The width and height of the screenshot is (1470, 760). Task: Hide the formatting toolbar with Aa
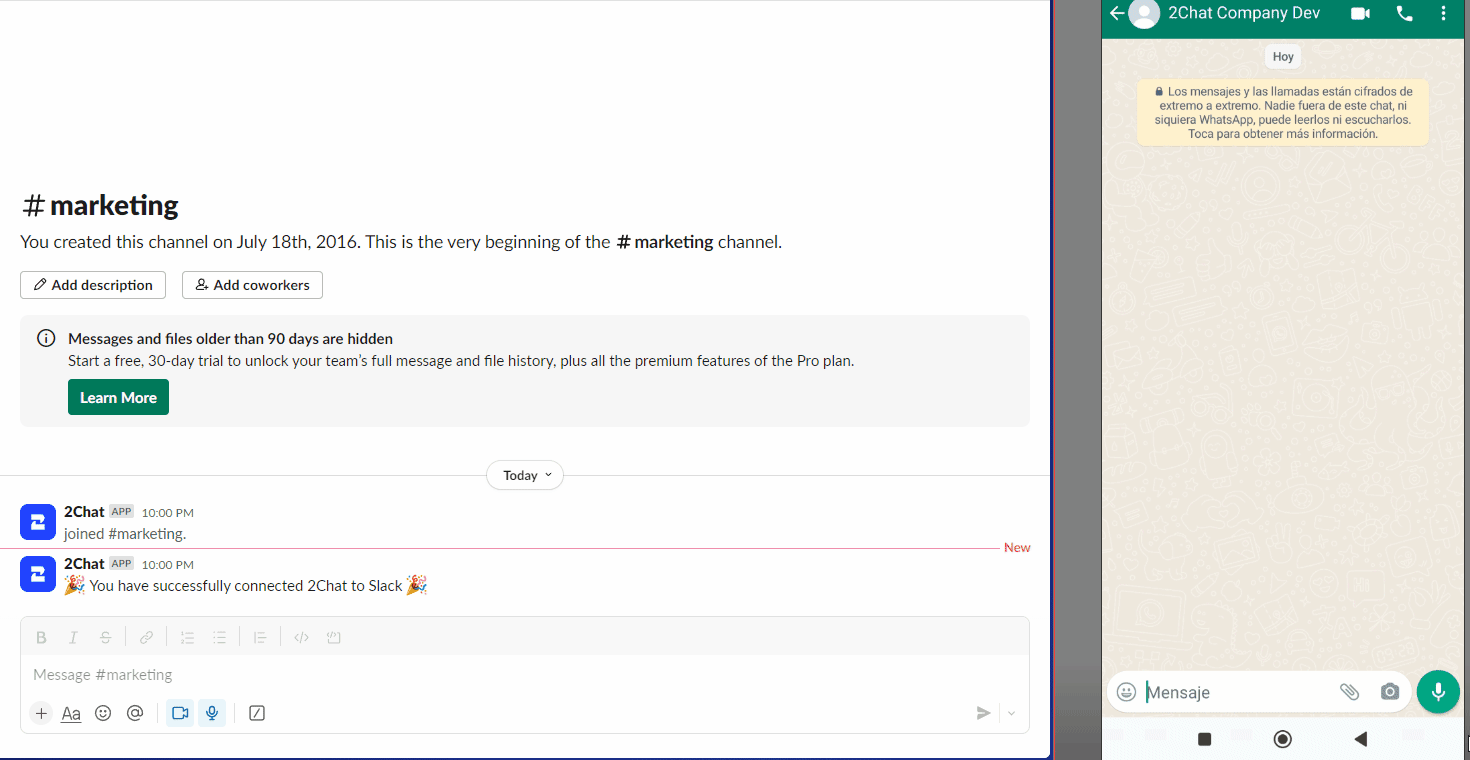click(71, 713)
